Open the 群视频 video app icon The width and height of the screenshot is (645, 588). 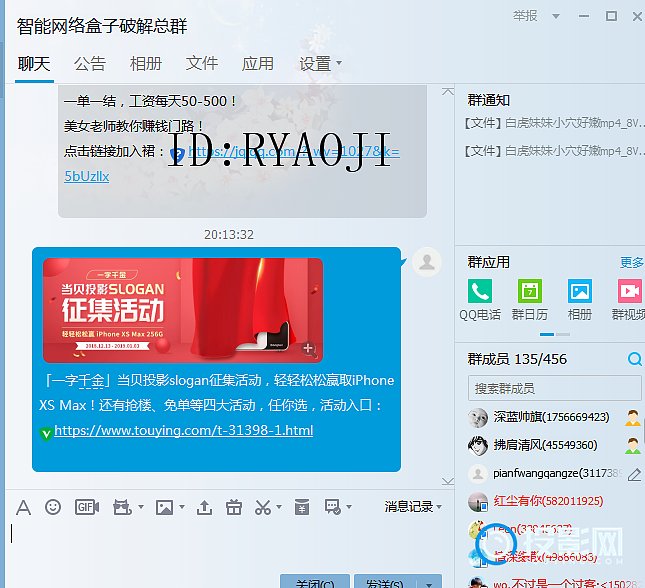coord(629,291)
